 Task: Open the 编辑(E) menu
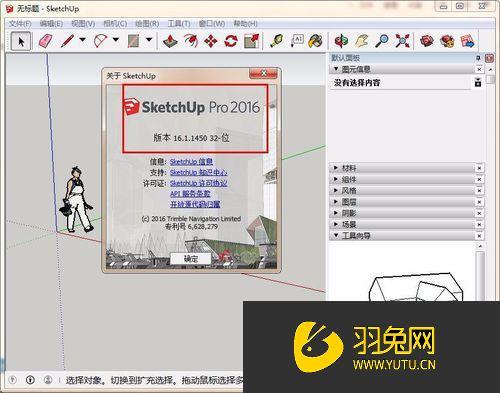pos(51,24)
